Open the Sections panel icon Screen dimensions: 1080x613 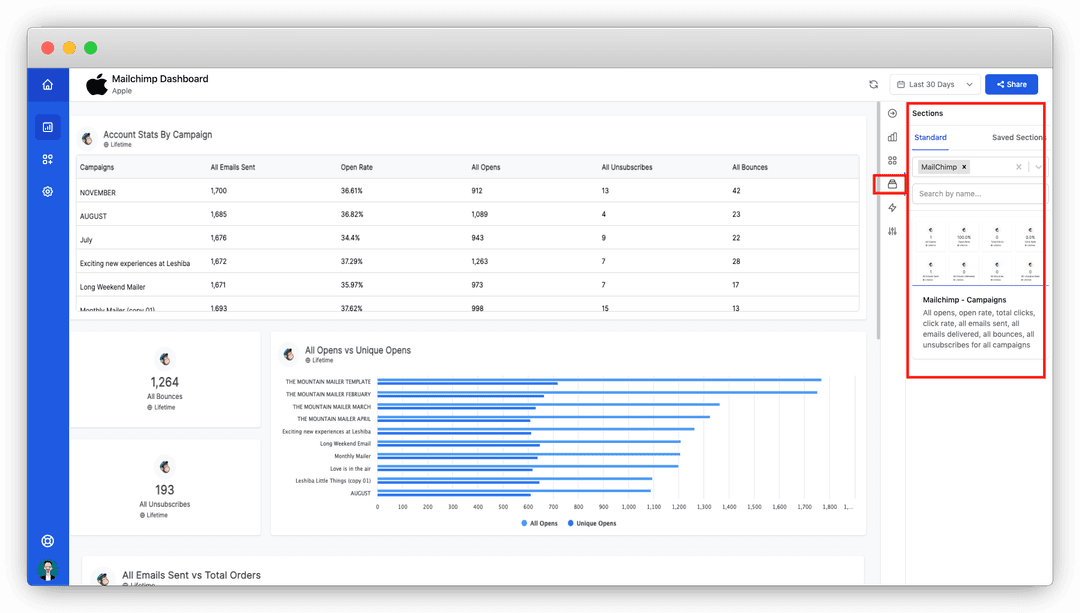pyautogui.click(x=893, y=184)
